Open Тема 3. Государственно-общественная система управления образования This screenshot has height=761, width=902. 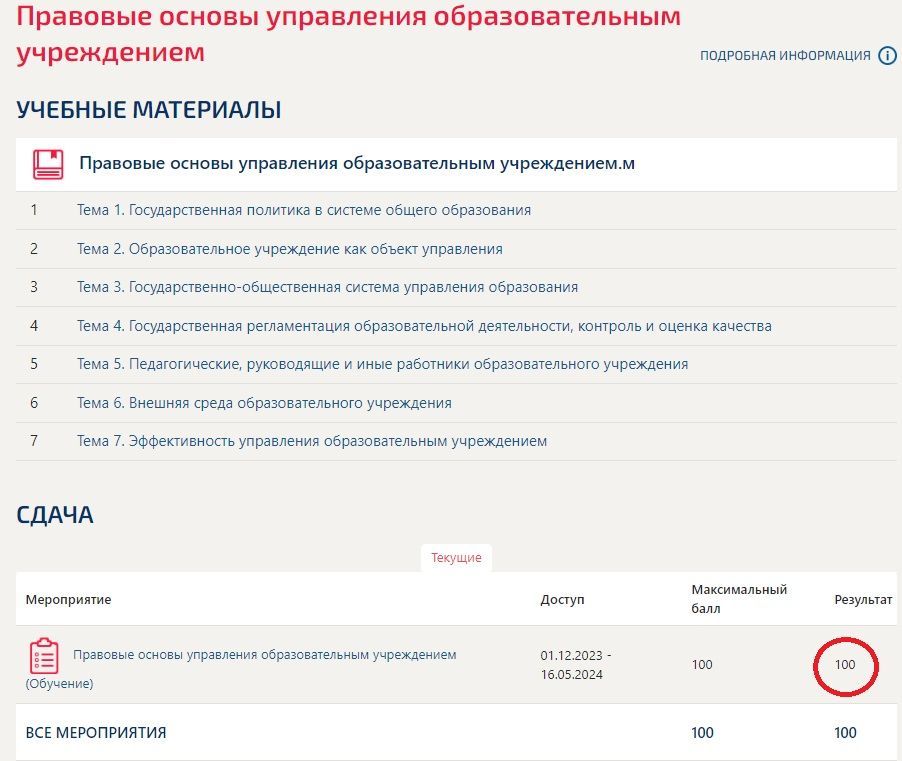(x=327, y=287)
